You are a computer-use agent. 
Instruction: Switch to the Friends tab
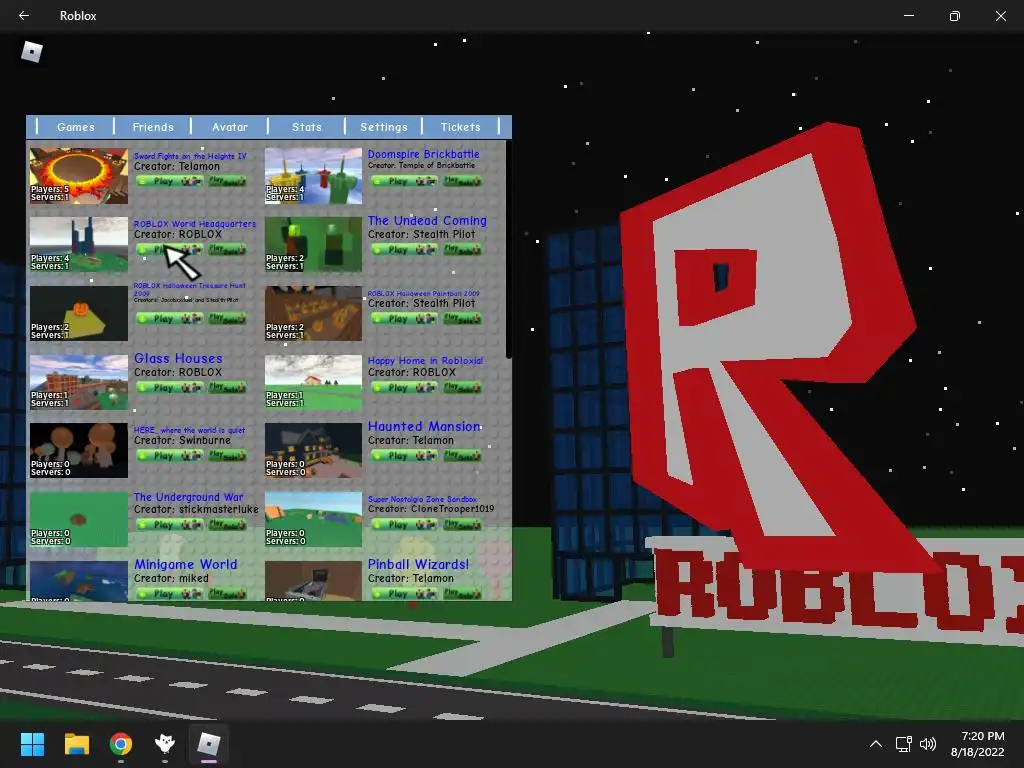[x=153, y=127]
